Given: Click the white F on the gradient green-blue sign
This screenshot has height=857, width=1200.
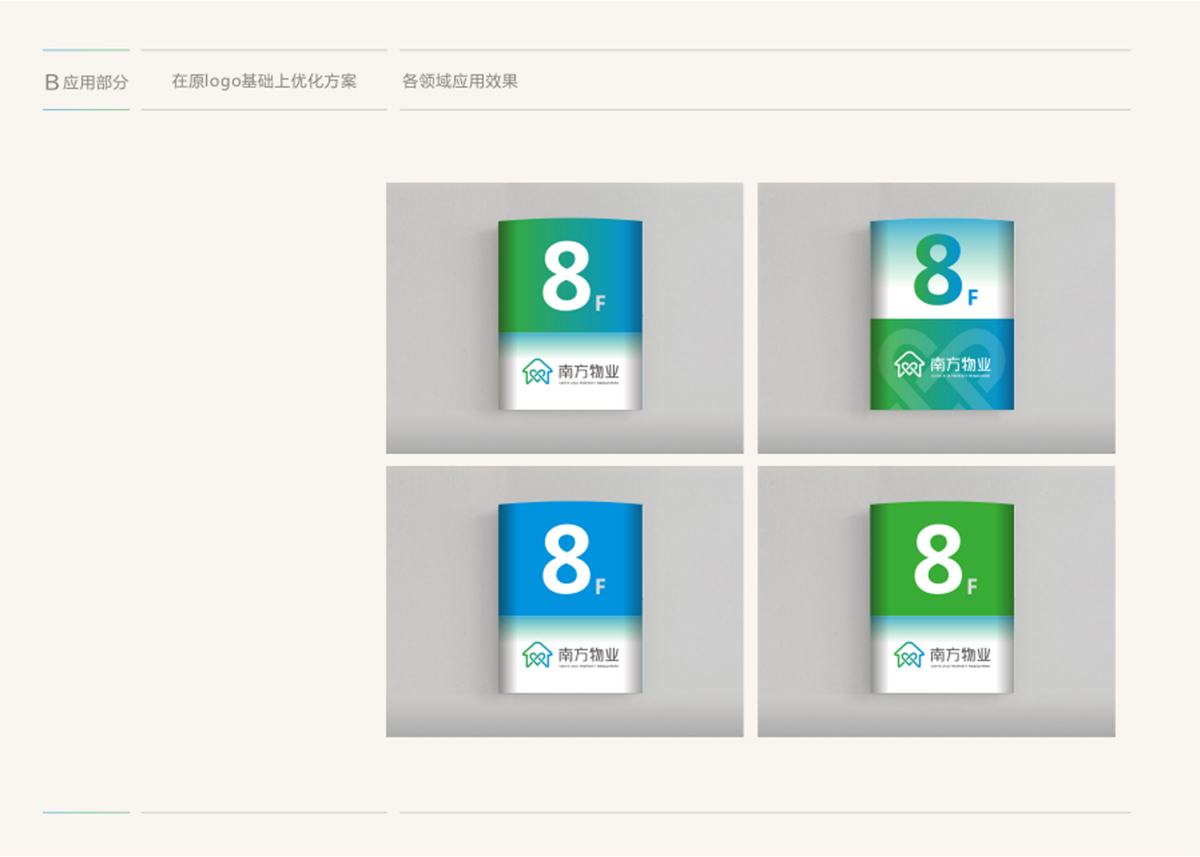Looking at the screenshot, I should click(x=600, y=304).
